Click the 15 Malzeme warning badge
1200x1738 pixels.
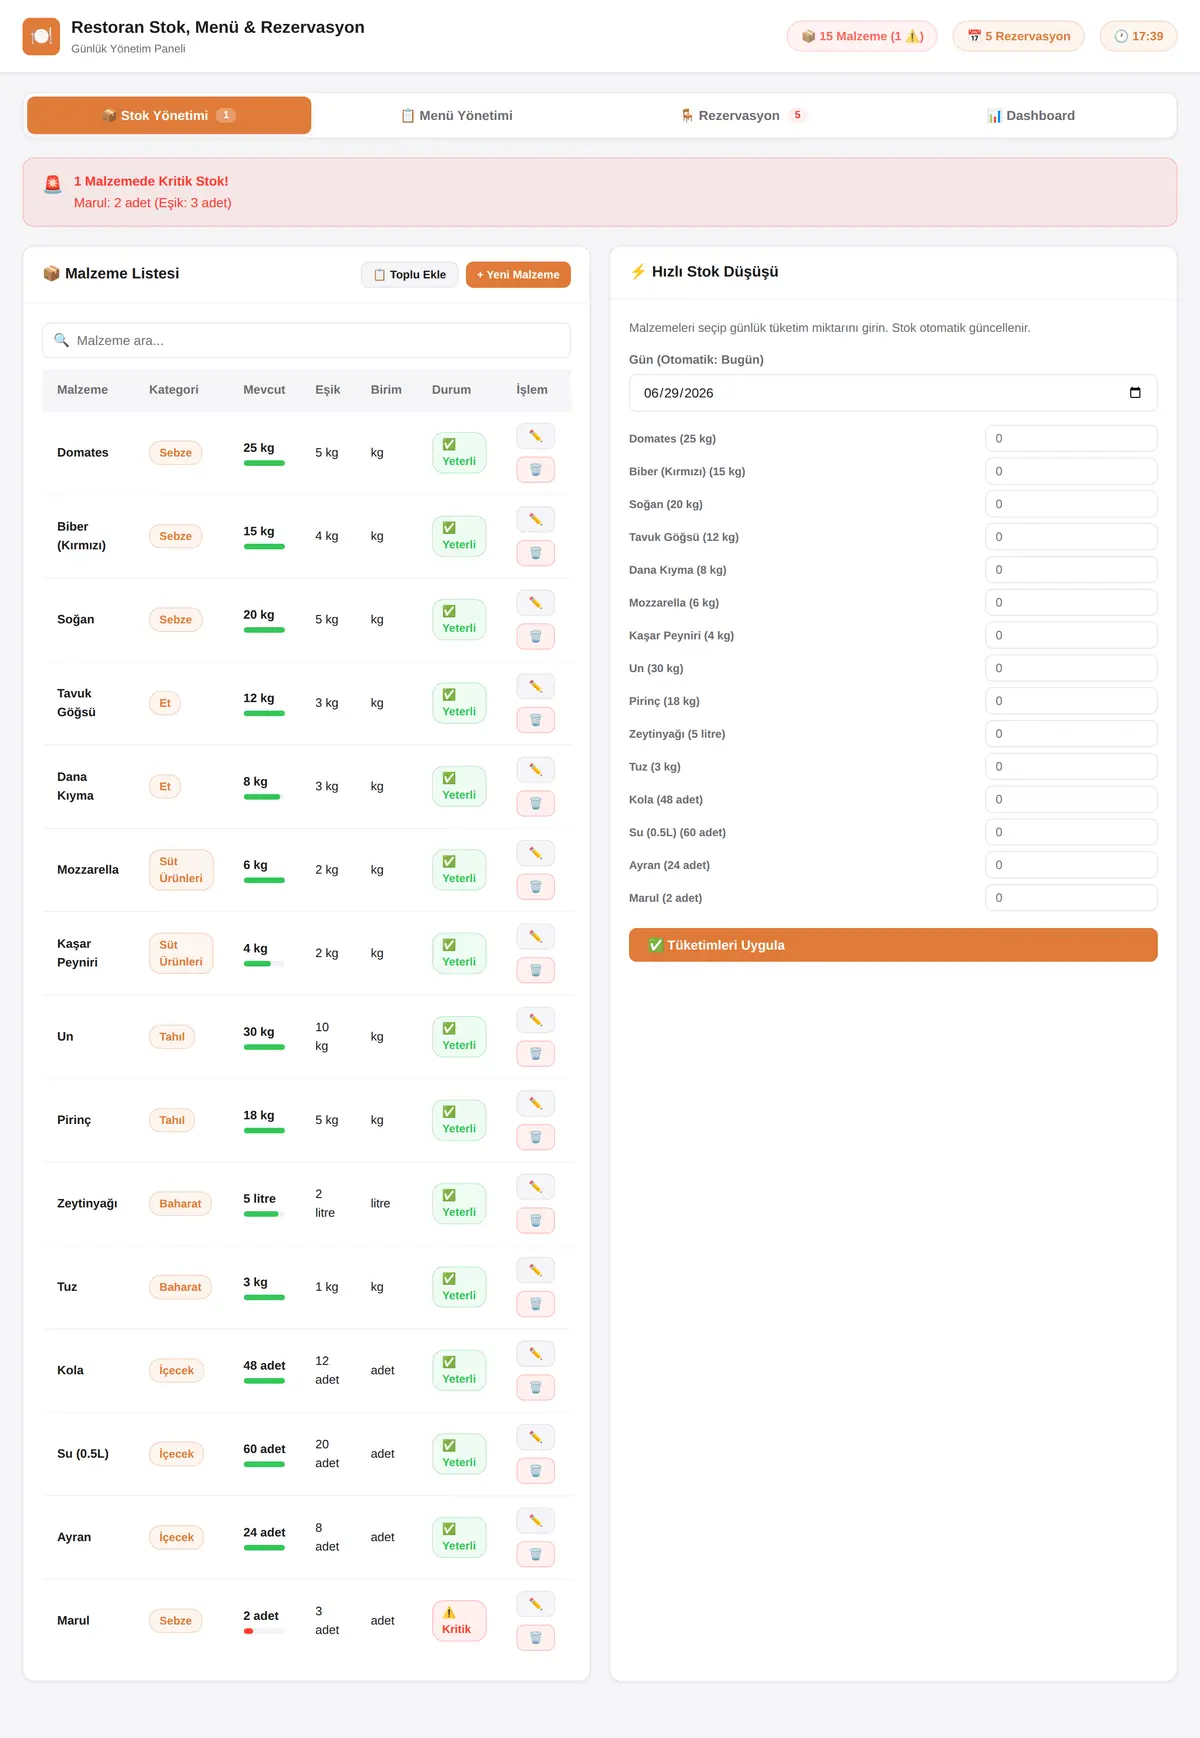click(x=862, y=36)
